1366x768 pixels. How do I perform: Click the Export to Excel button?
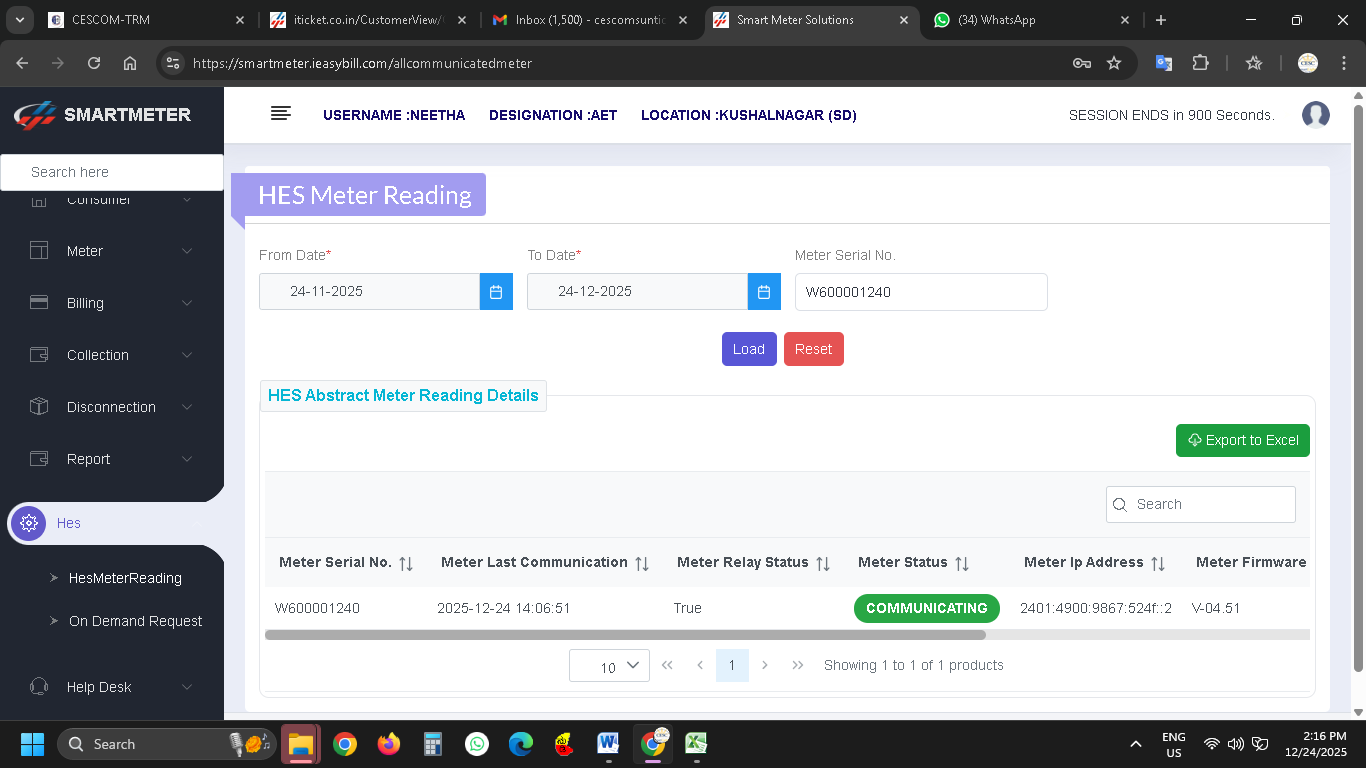tap(1242, 440)
